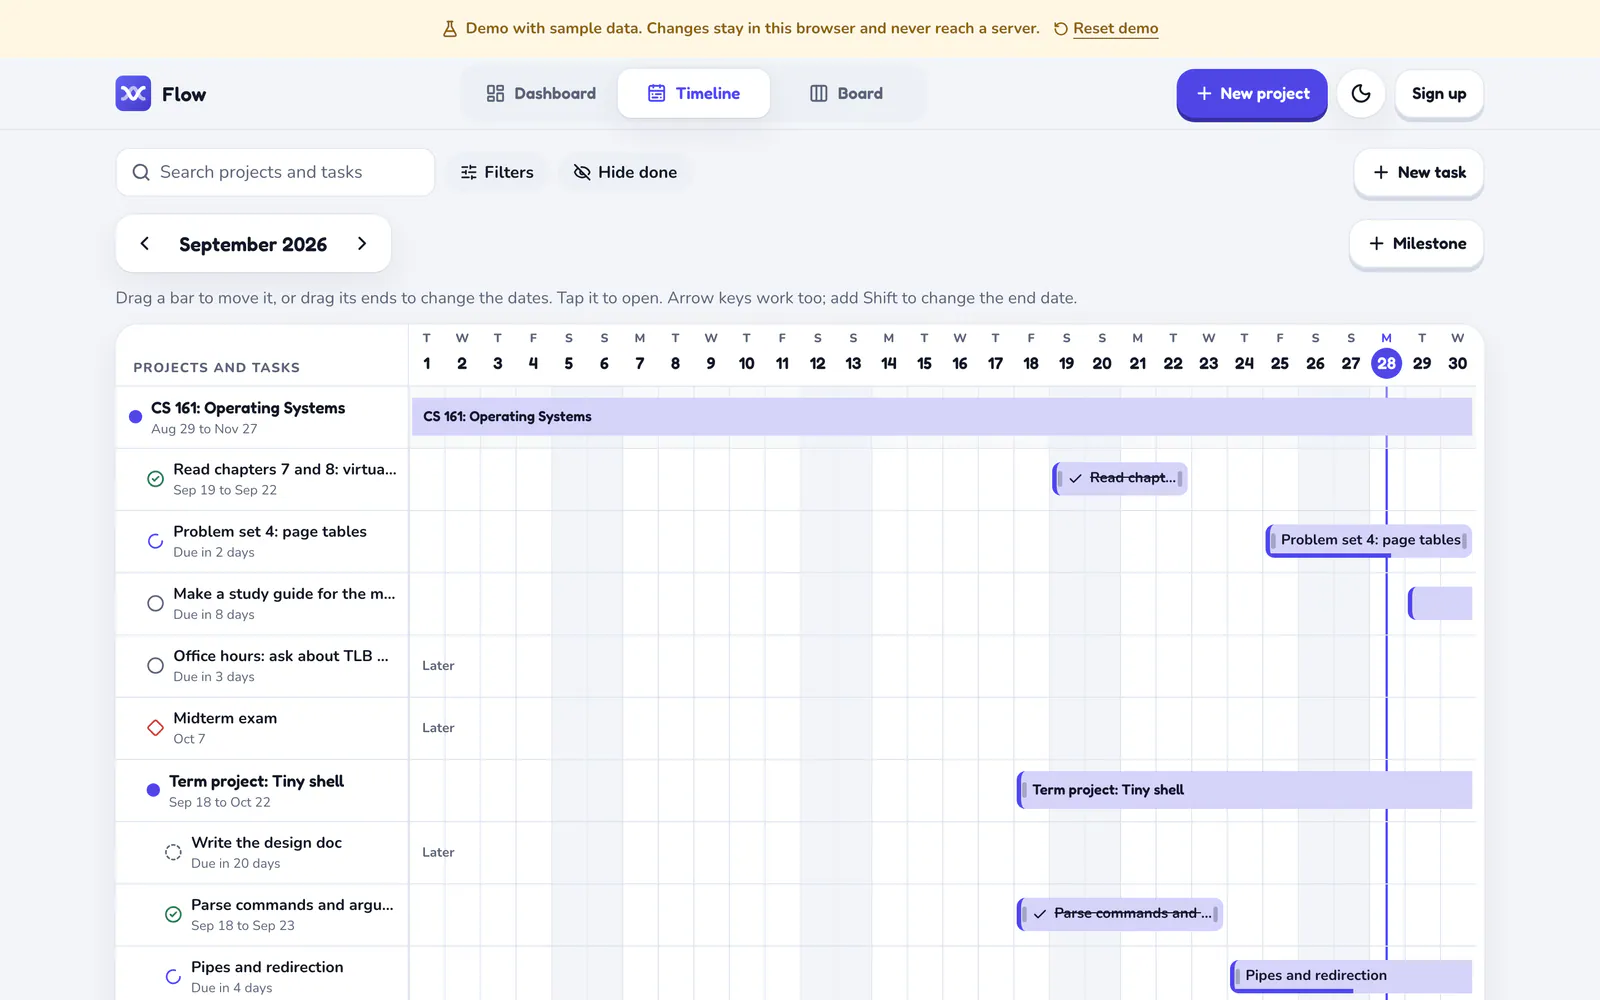Open the CS 161: Operating Systems timeline bar

942,417
